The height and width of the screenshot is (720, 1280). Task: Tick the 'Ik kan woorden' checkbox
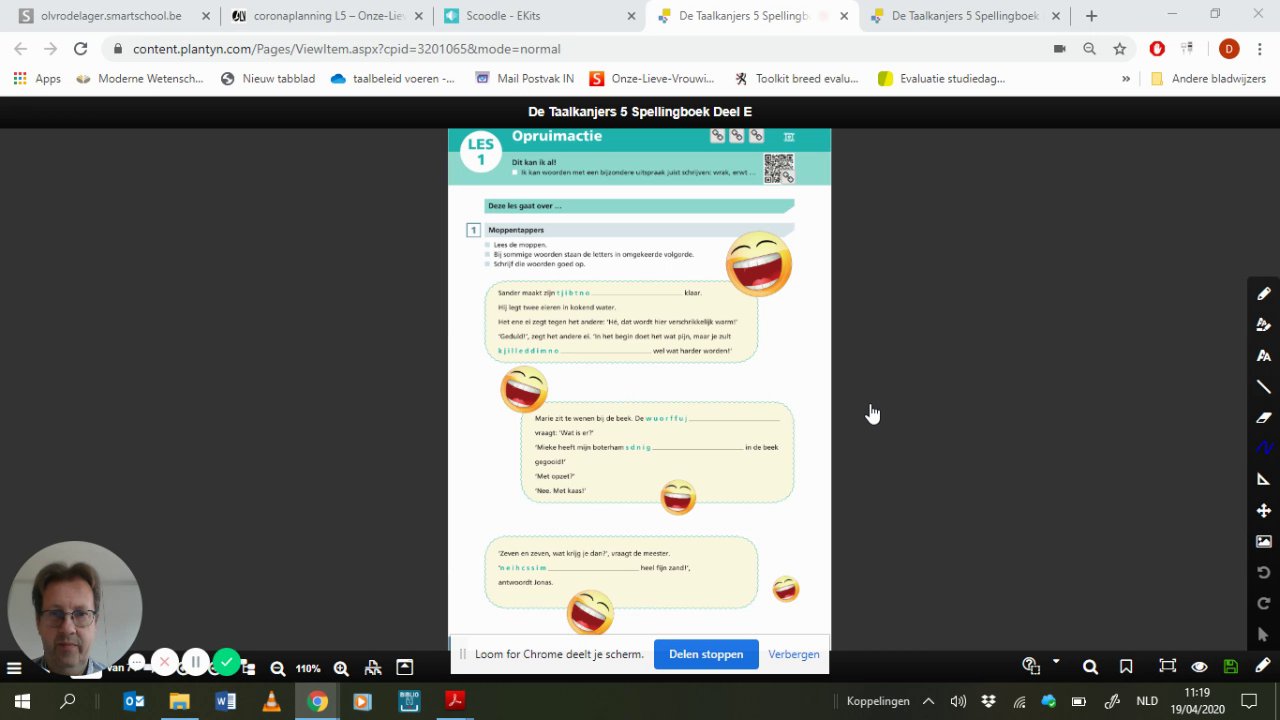coord(515,172)
